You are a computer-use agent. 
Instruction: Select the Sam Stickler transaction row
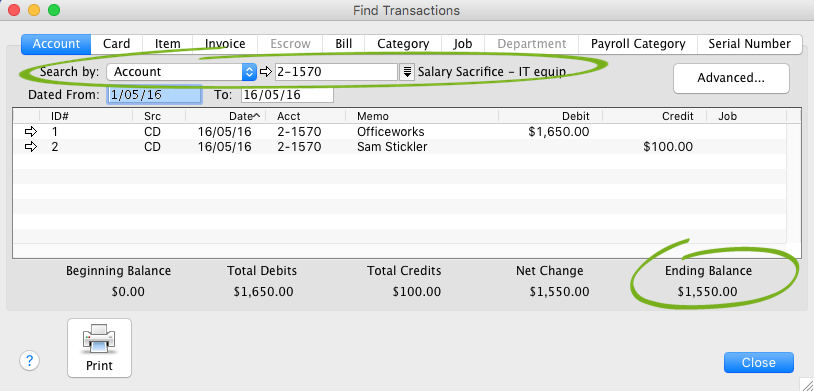click(x=399, y=147)
